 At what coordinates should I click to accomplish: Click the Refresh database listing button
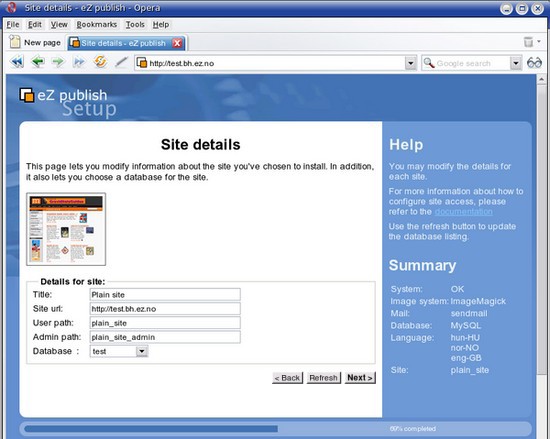point(323,378)
